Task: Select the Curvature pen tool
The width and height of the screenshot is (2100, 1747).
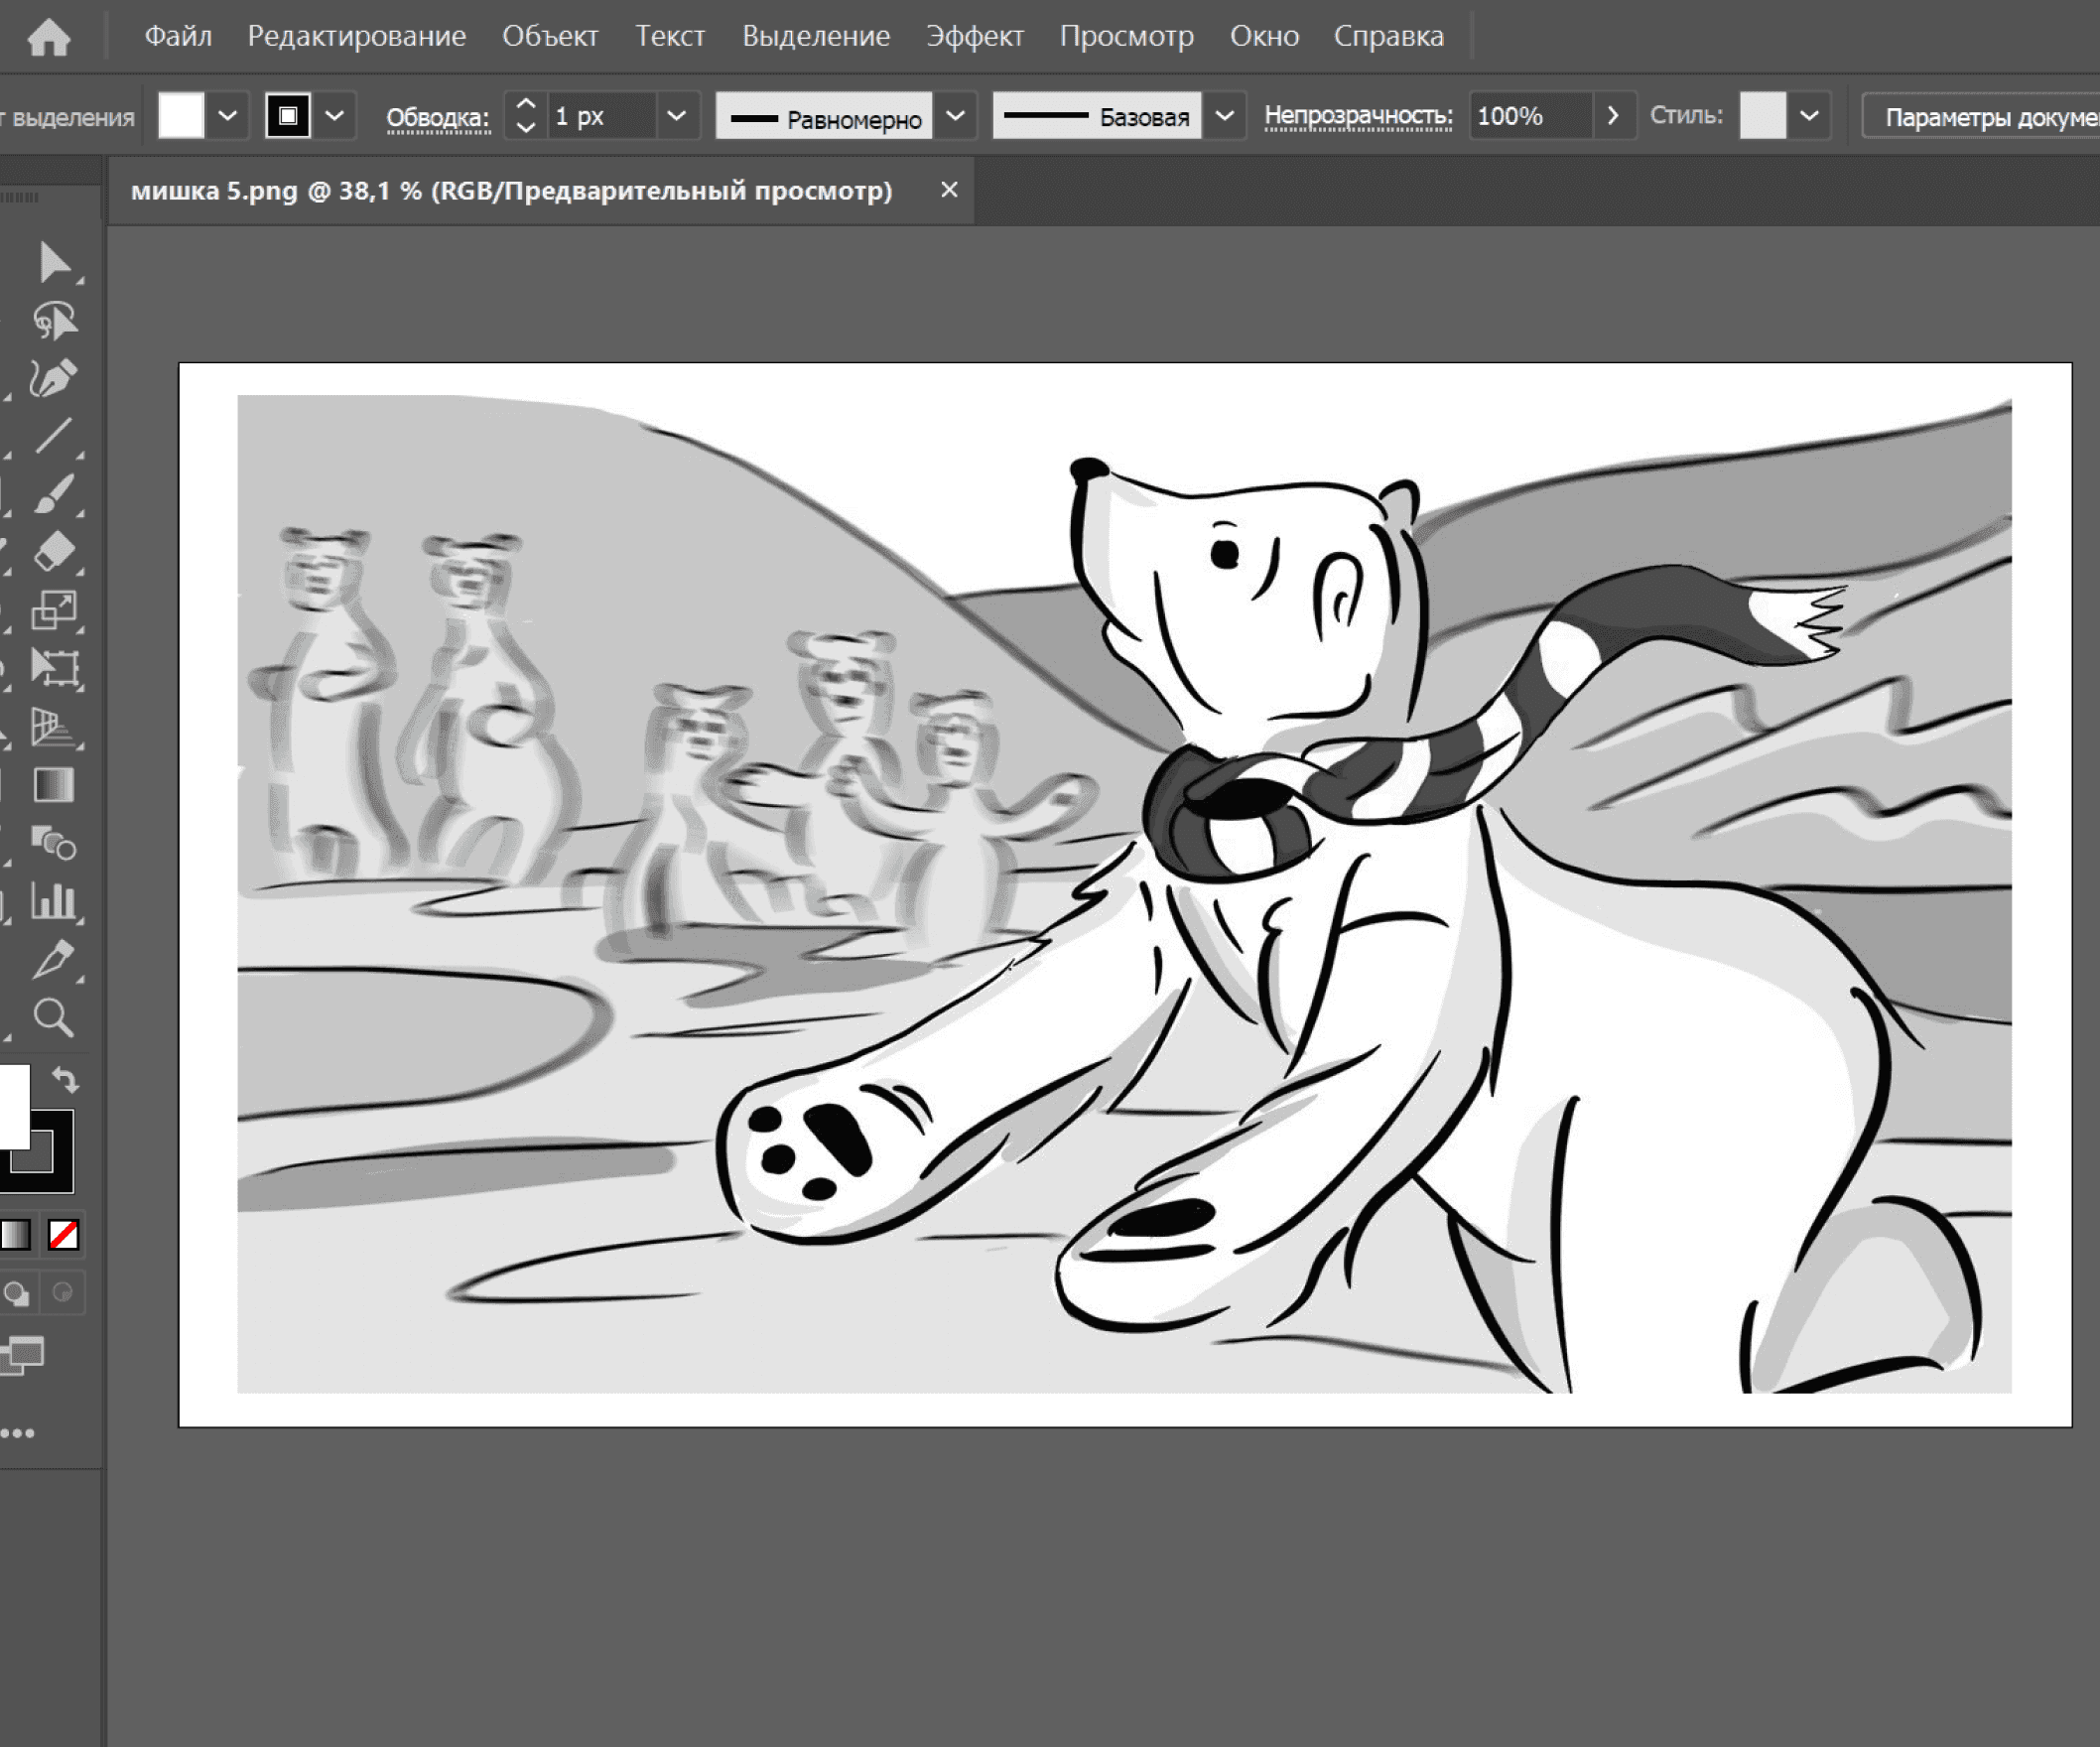Action: pos(53,379)
